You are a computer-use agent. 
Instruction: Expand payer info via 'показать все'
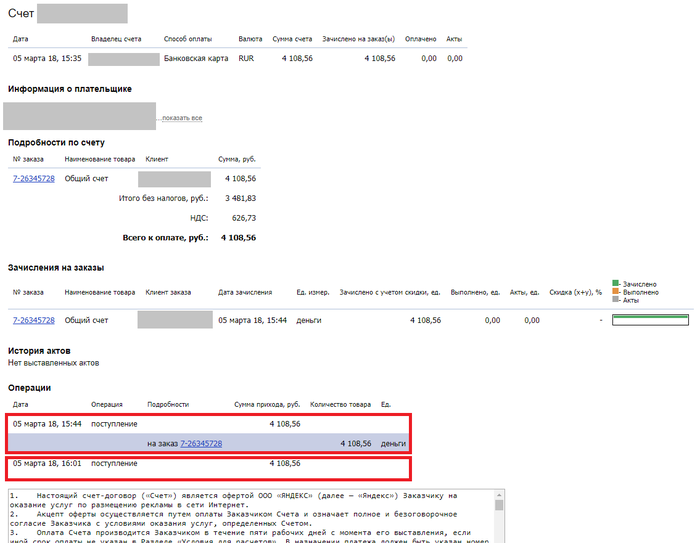pos(182,119)
